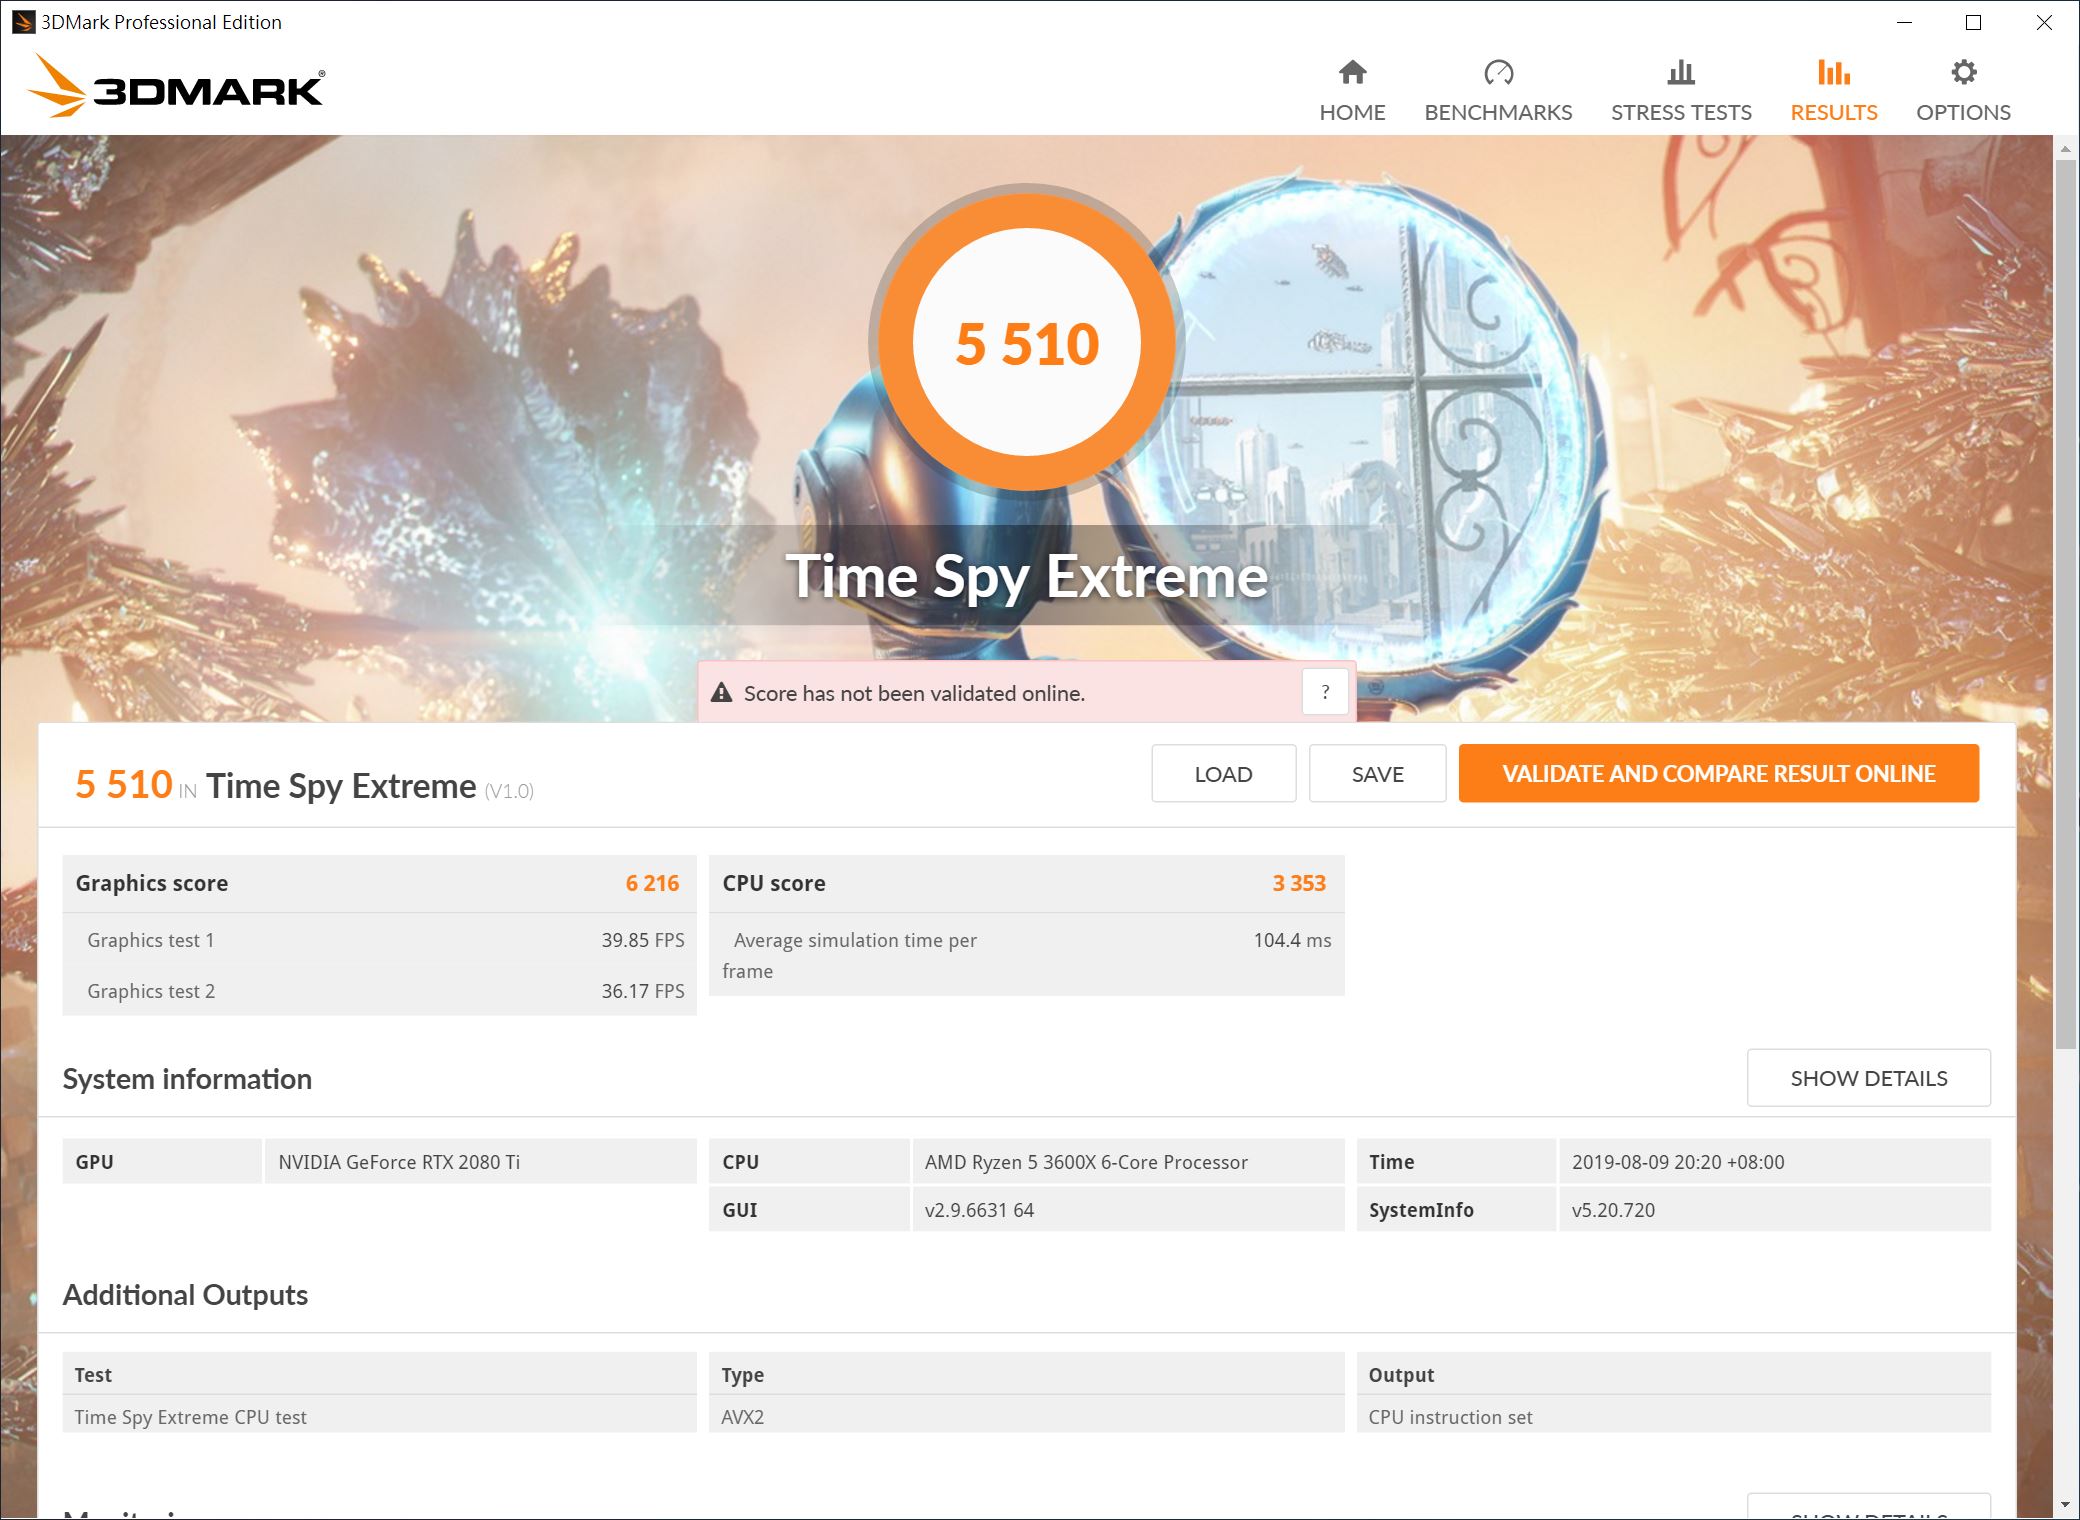This screenshot has width=2080, height=1520.
Task: Switch to the HOME tab label
Action: [x=1352, y=112]
